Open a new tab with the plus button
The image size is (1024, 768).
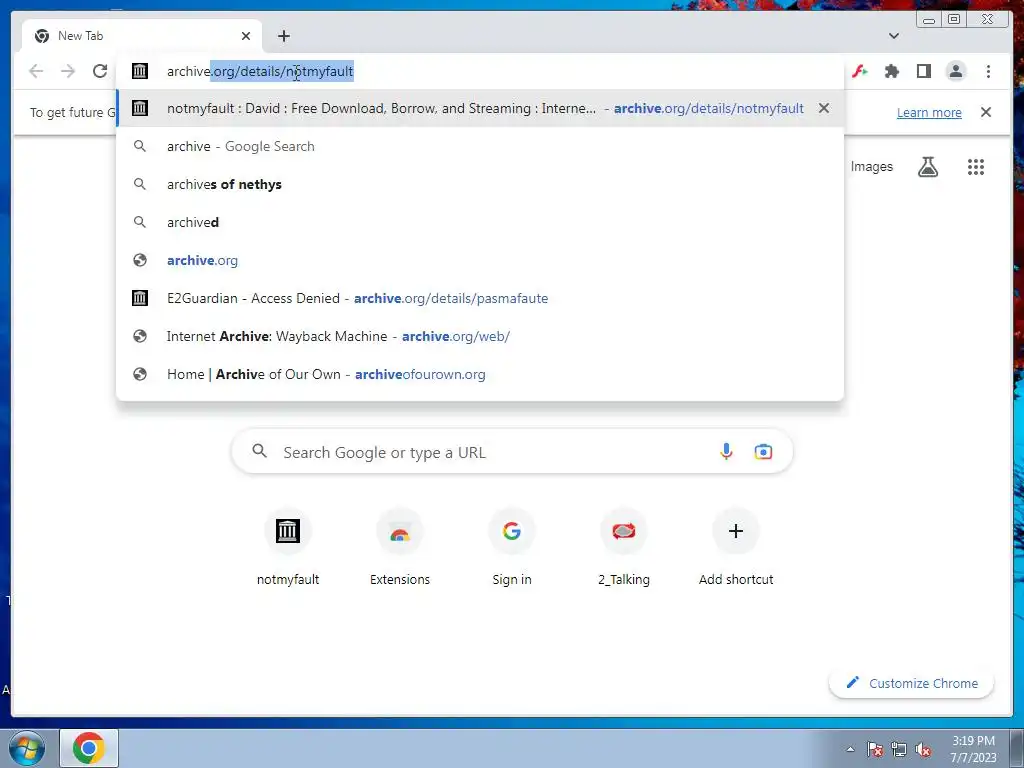pos(283,36)
